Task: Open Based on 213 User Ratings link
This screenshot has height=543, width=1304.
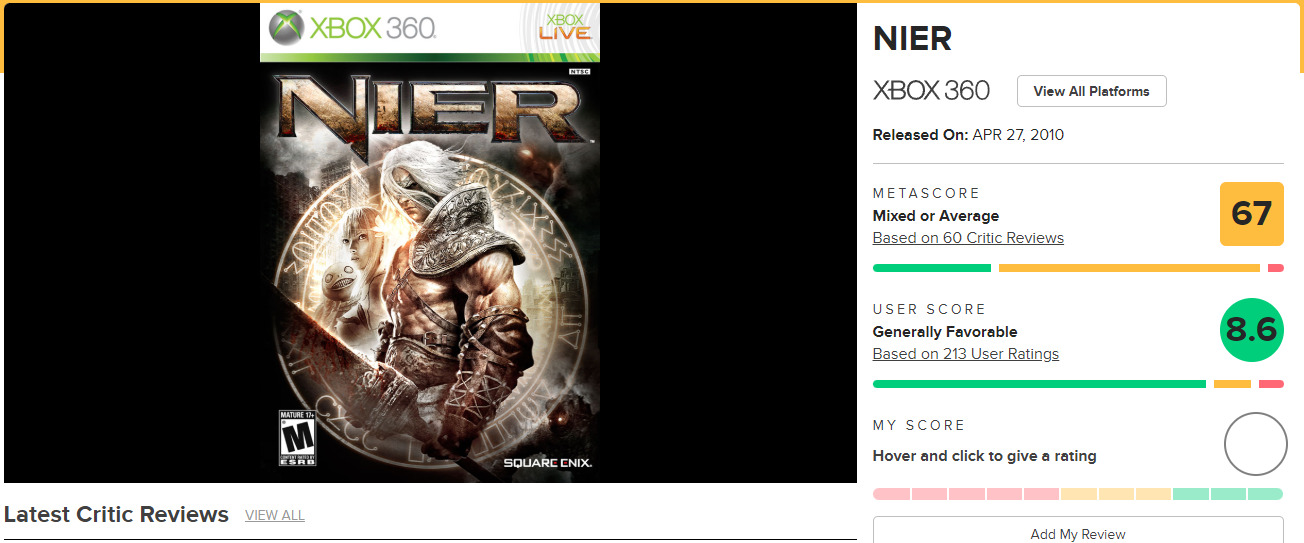Action: (966, 354)
